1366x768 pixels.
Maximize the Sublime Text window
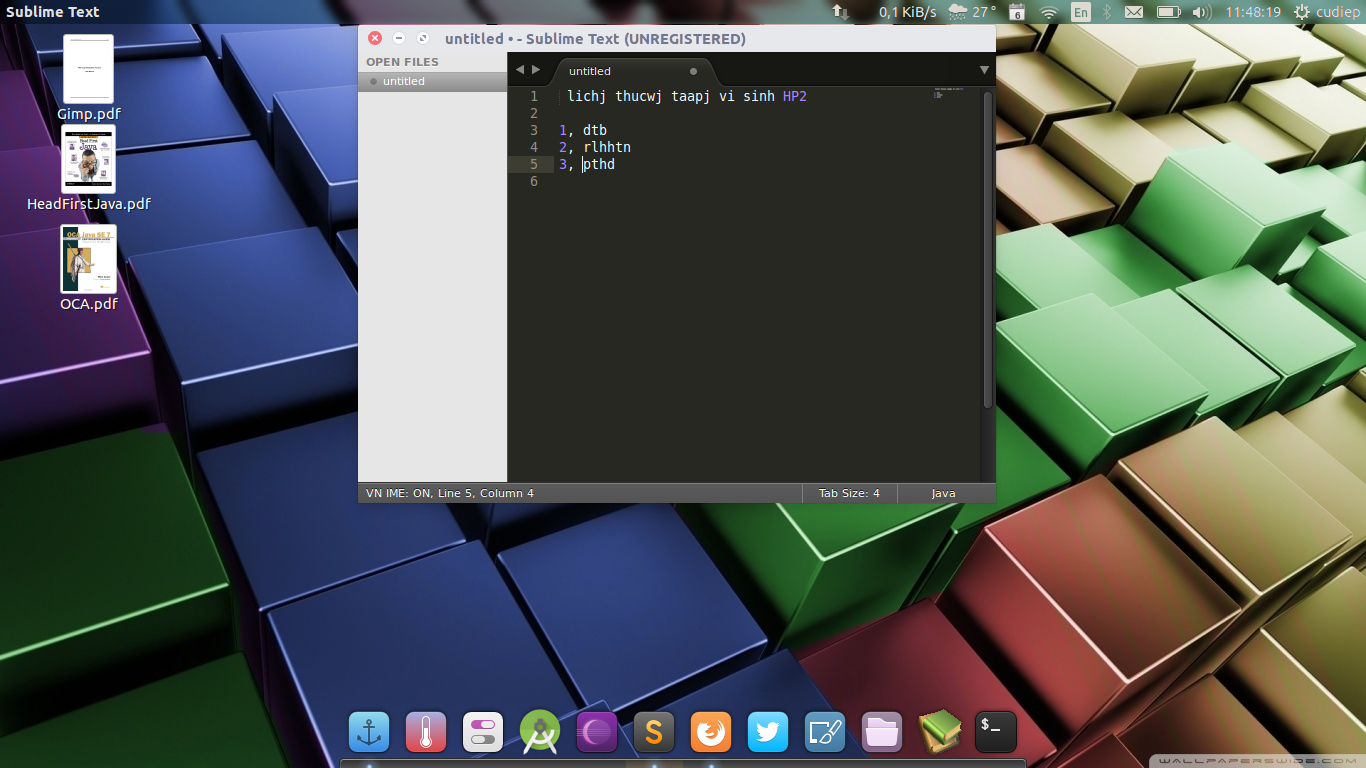coord(423,38)
